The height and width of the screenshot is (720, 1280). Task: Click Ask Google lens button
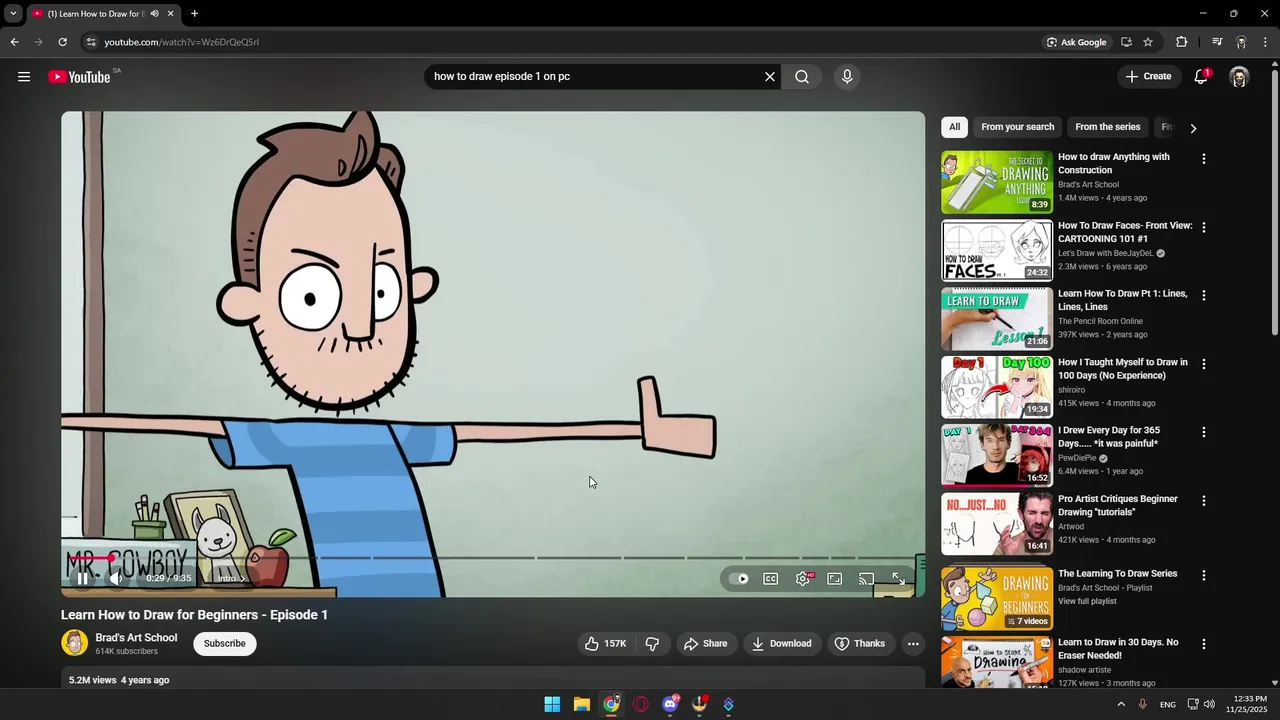[1077, 42]
